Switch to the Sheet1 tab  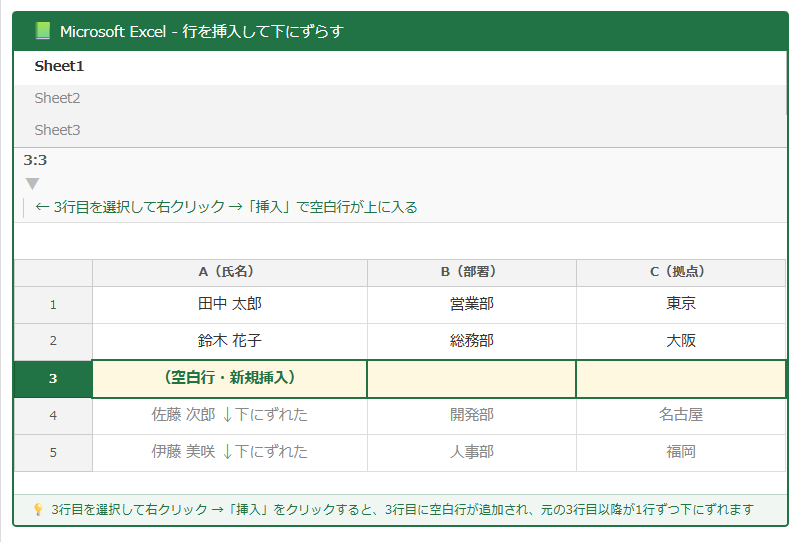(60, 67)
